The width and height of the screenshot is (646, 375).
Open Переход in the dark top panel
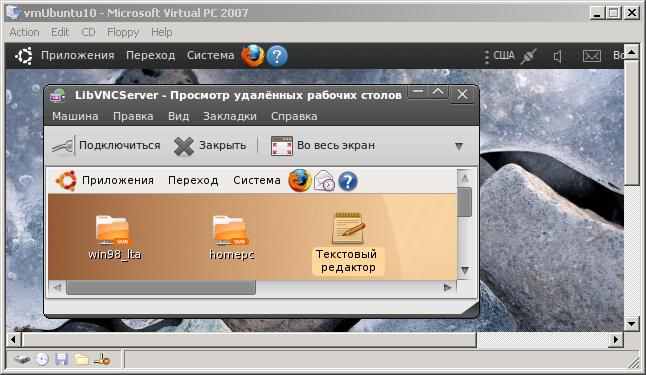(x=150, y=55)
